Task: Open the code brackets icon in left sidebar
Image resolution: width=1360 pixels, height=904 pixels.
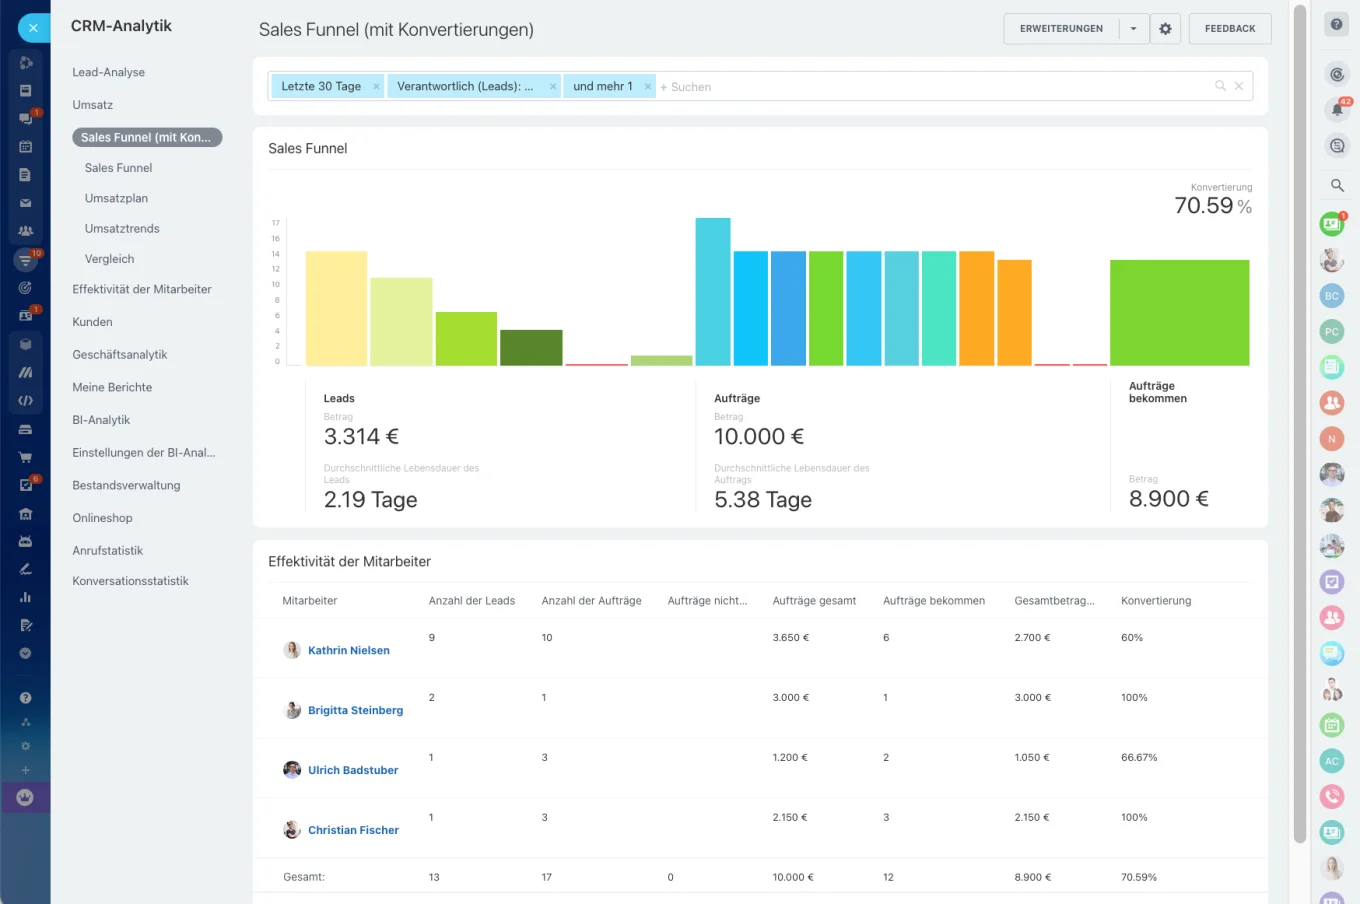Action: (26, 400)
